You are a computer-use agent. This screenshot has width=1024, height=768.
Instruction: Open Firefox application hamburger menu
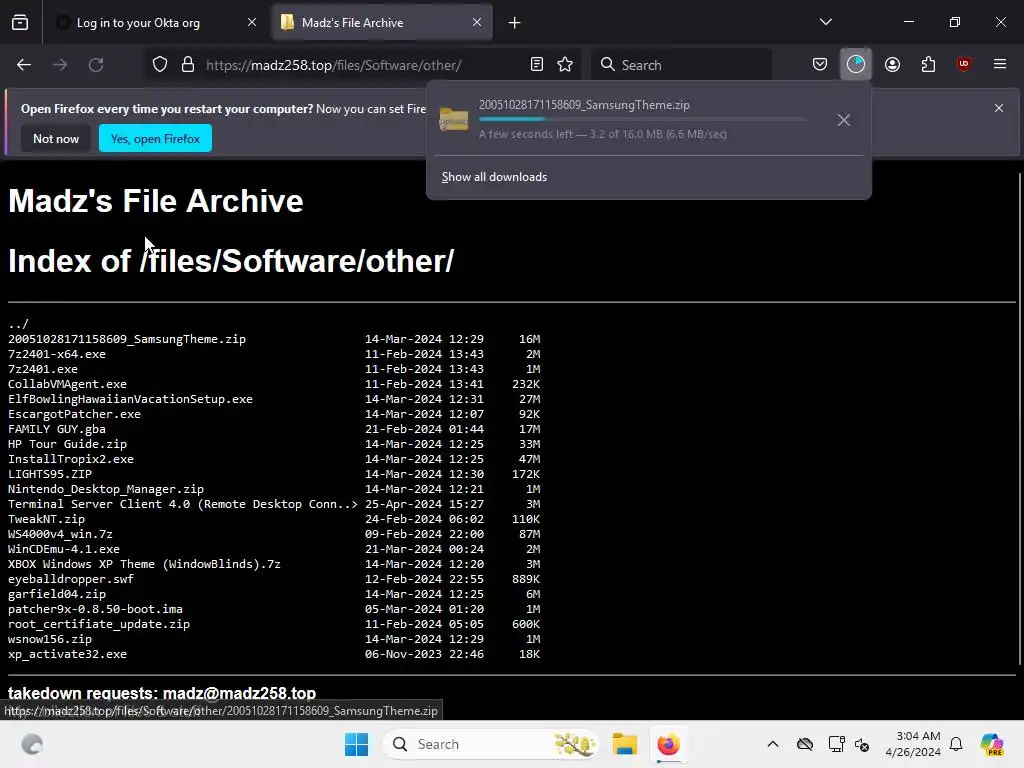pos(1000,65)
